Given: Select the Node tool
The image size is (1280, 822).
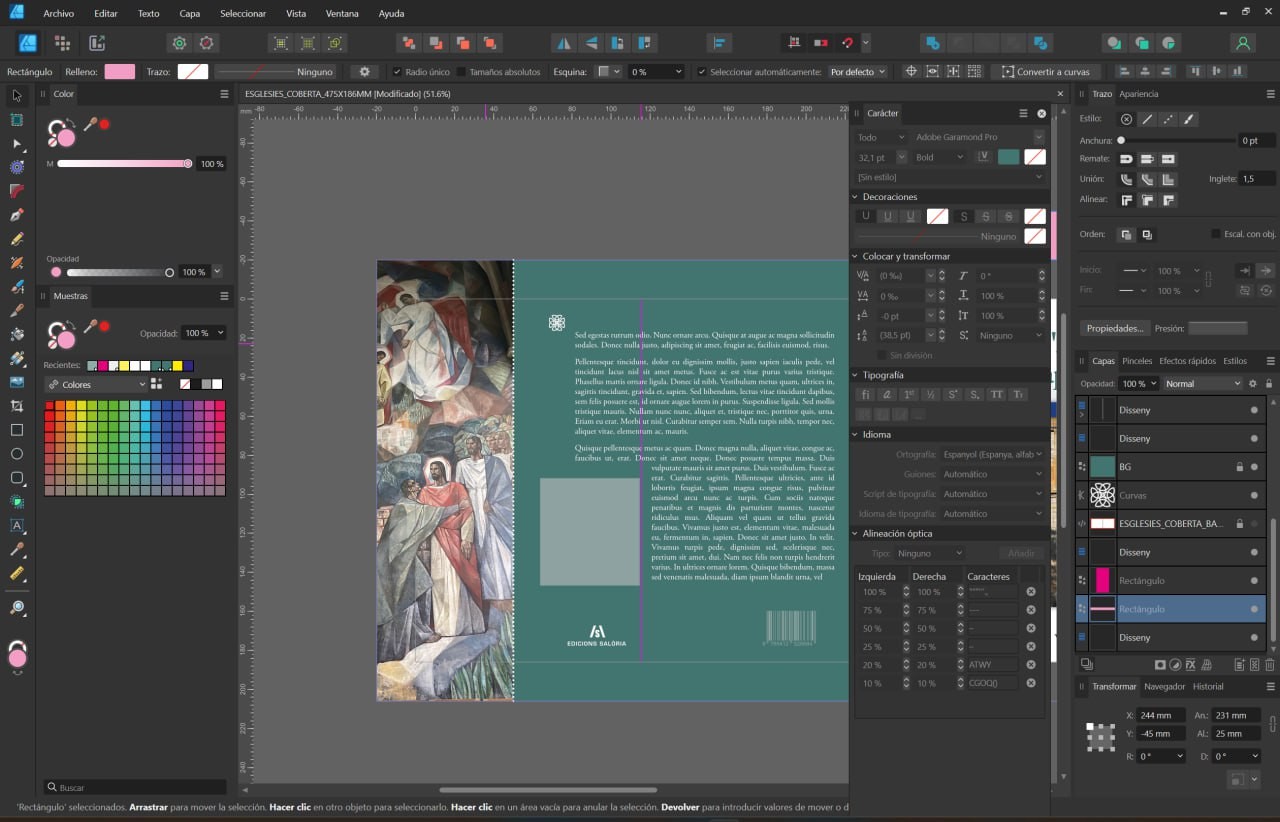Looking at the screenshot, I should click(16, 144).
